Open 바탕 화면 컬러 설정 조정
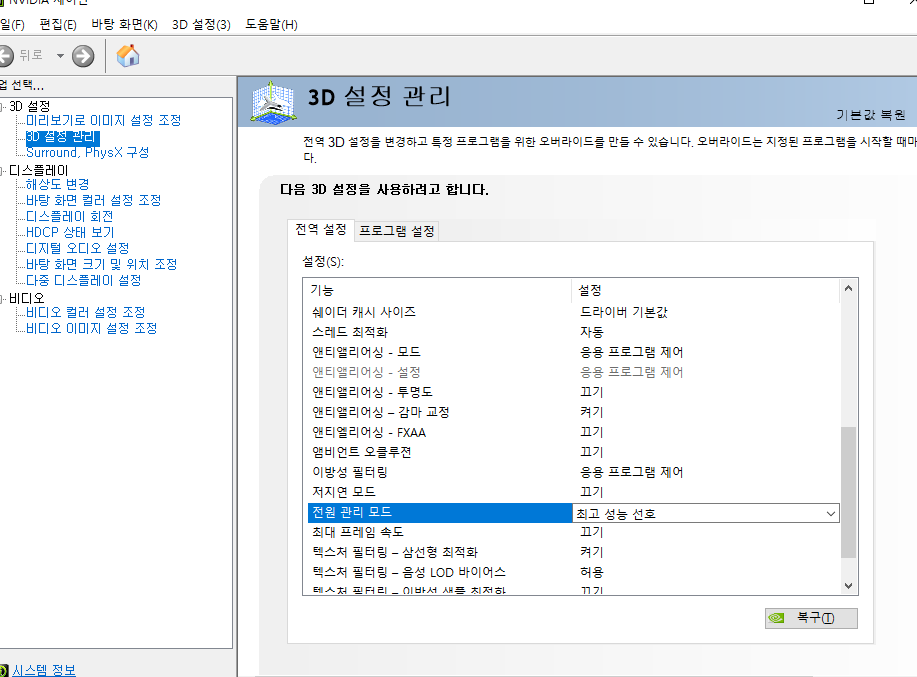The image size is (917, 677). point(94,201)
